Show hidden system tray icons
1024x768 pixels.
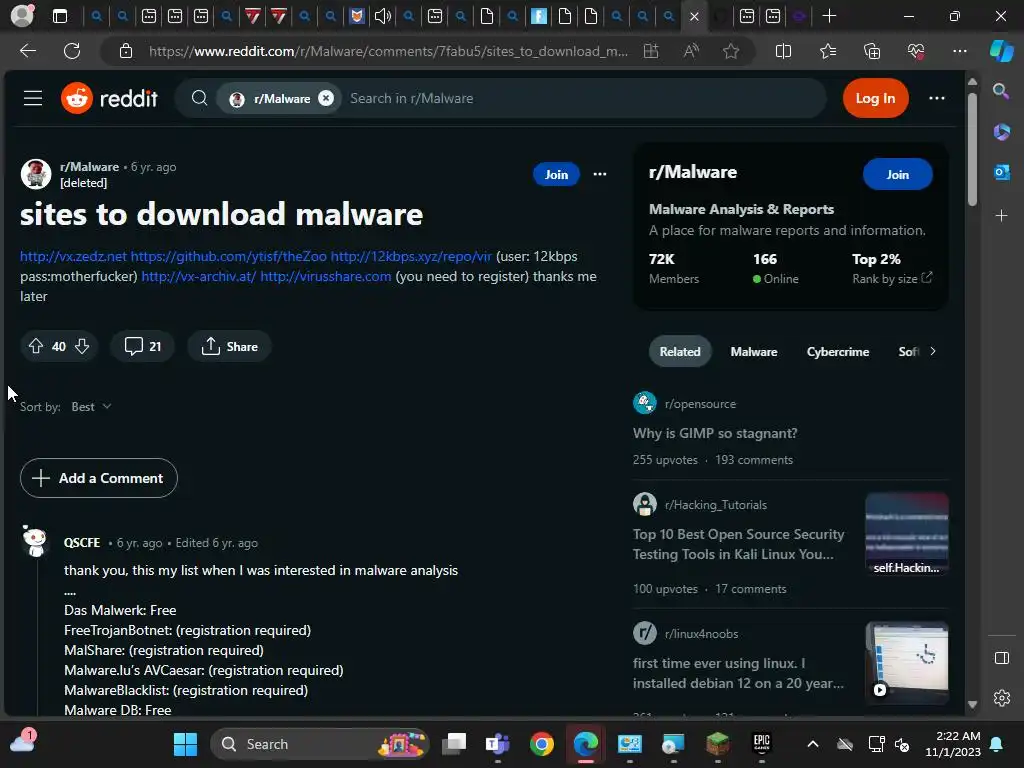point(812,744)
